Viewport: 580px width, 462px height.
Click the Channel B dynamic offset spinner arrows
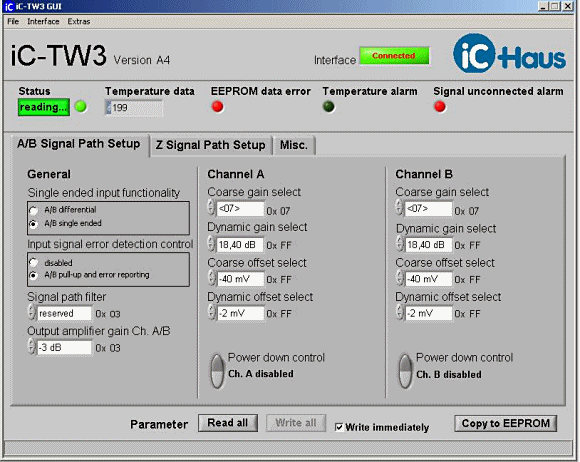pyautogui.click(x=399, y=313)
